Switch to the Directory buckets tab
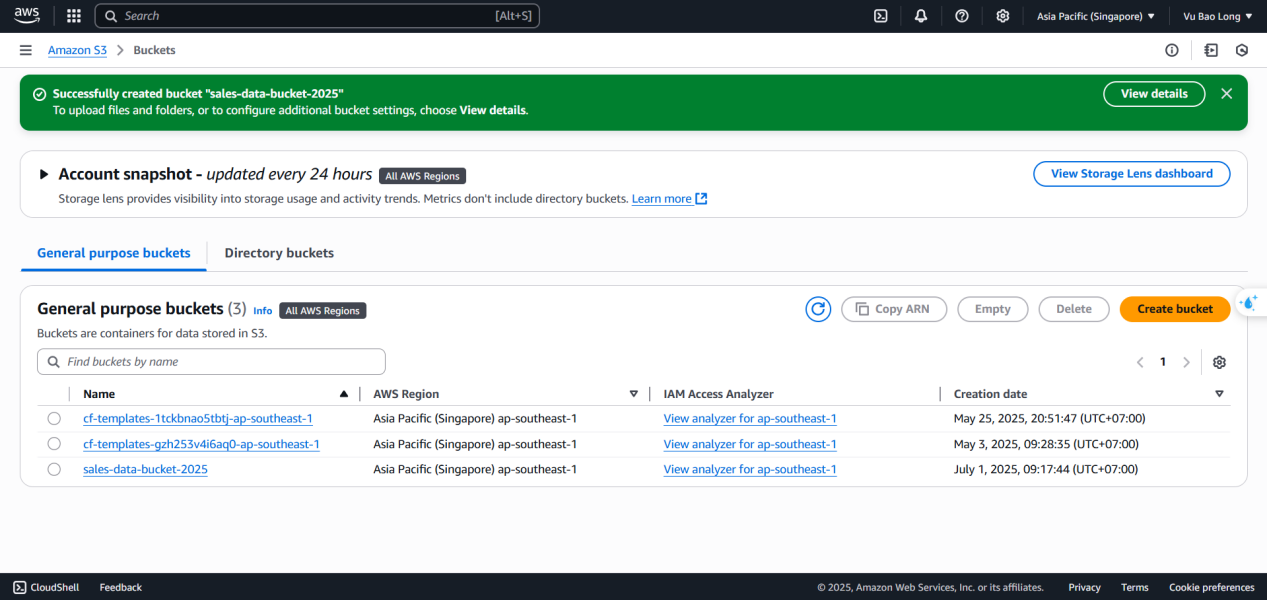 279,253
